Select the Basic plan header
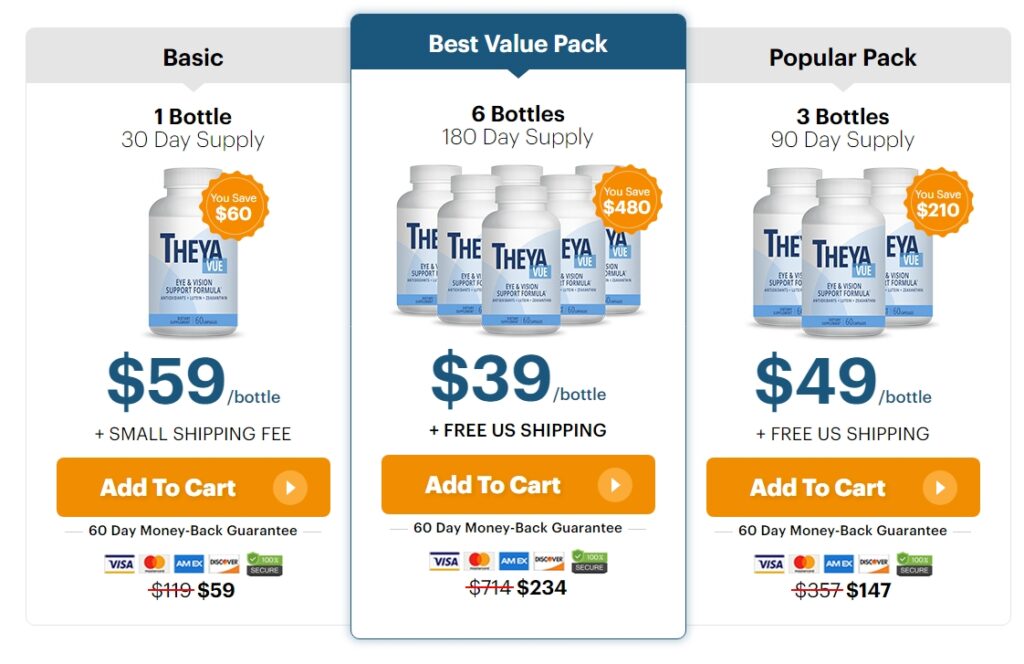 click(193, 58)
